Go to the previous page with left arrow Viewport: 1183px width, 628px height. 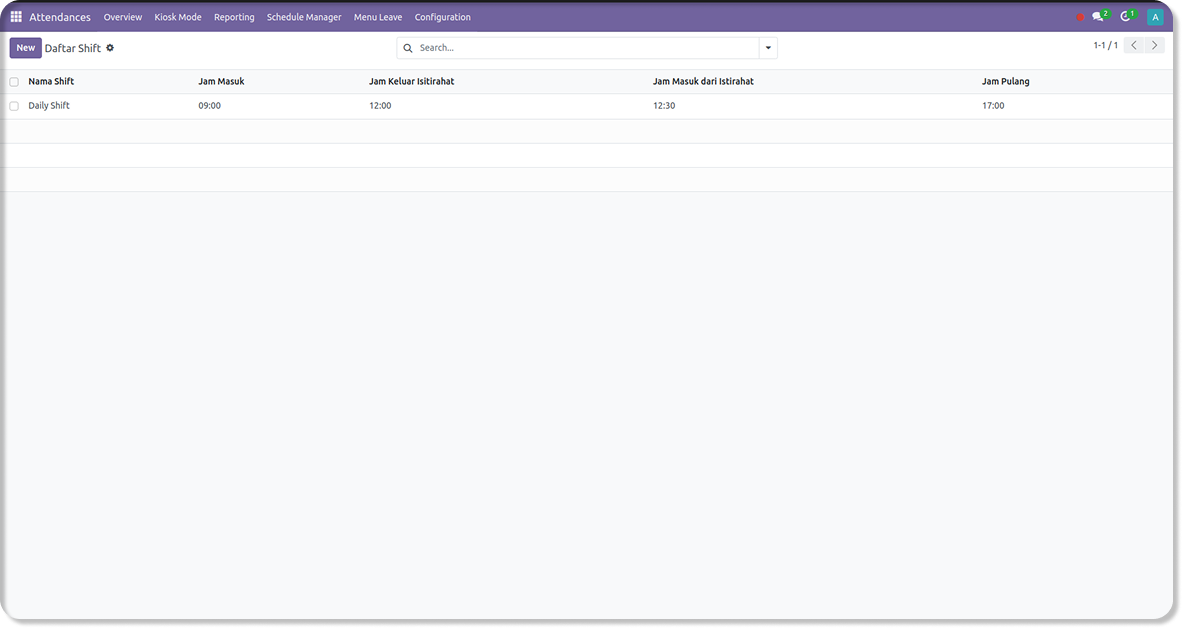1134,46
